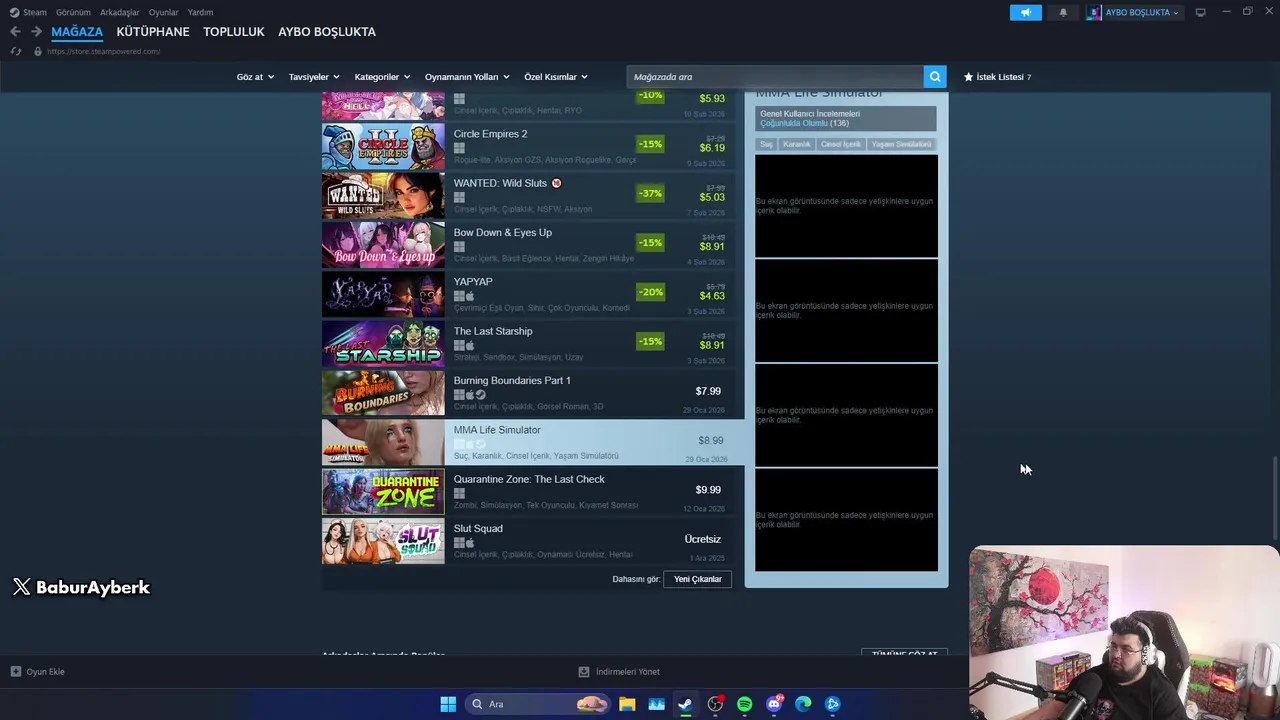Open the Görünüm menu

[73, 12]
